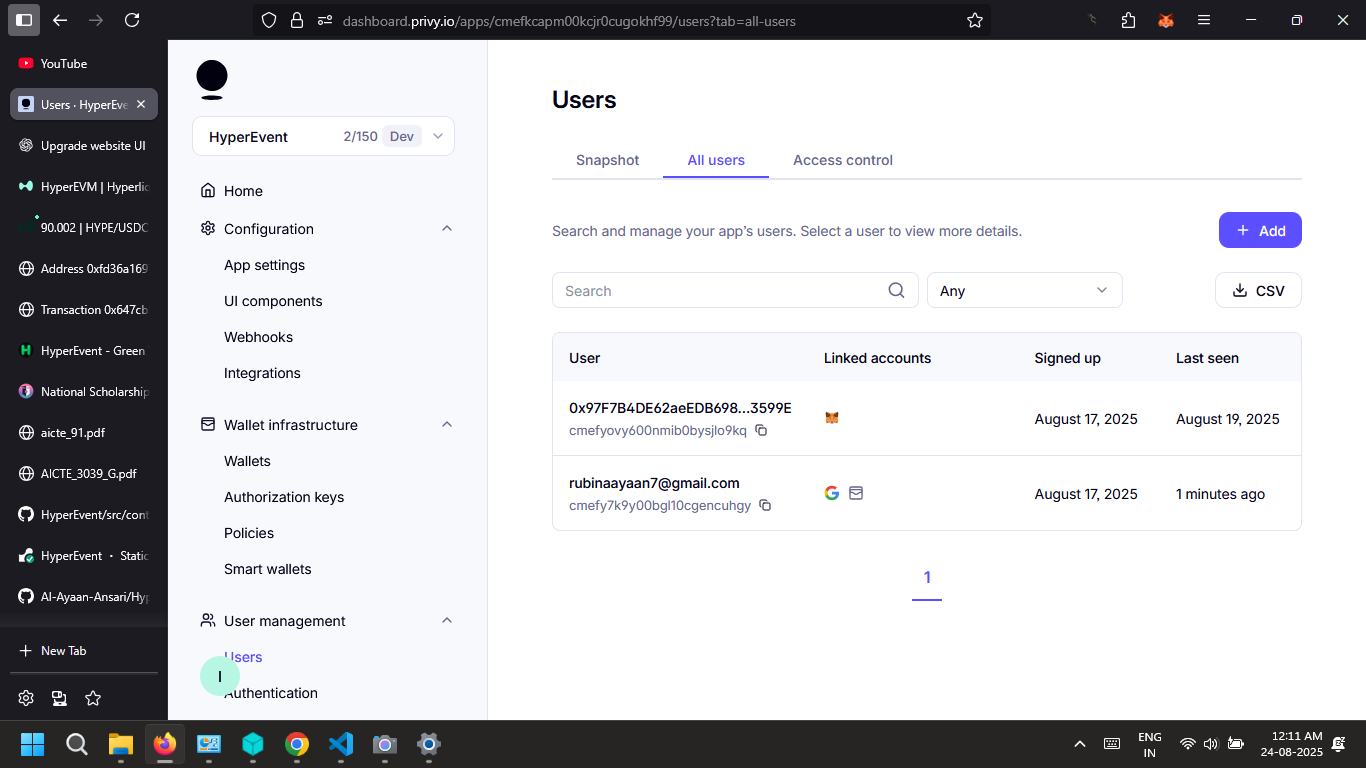Go back to previous page
The width and height of the screenshot is (1366, 768).
click(x=60, y=20)
